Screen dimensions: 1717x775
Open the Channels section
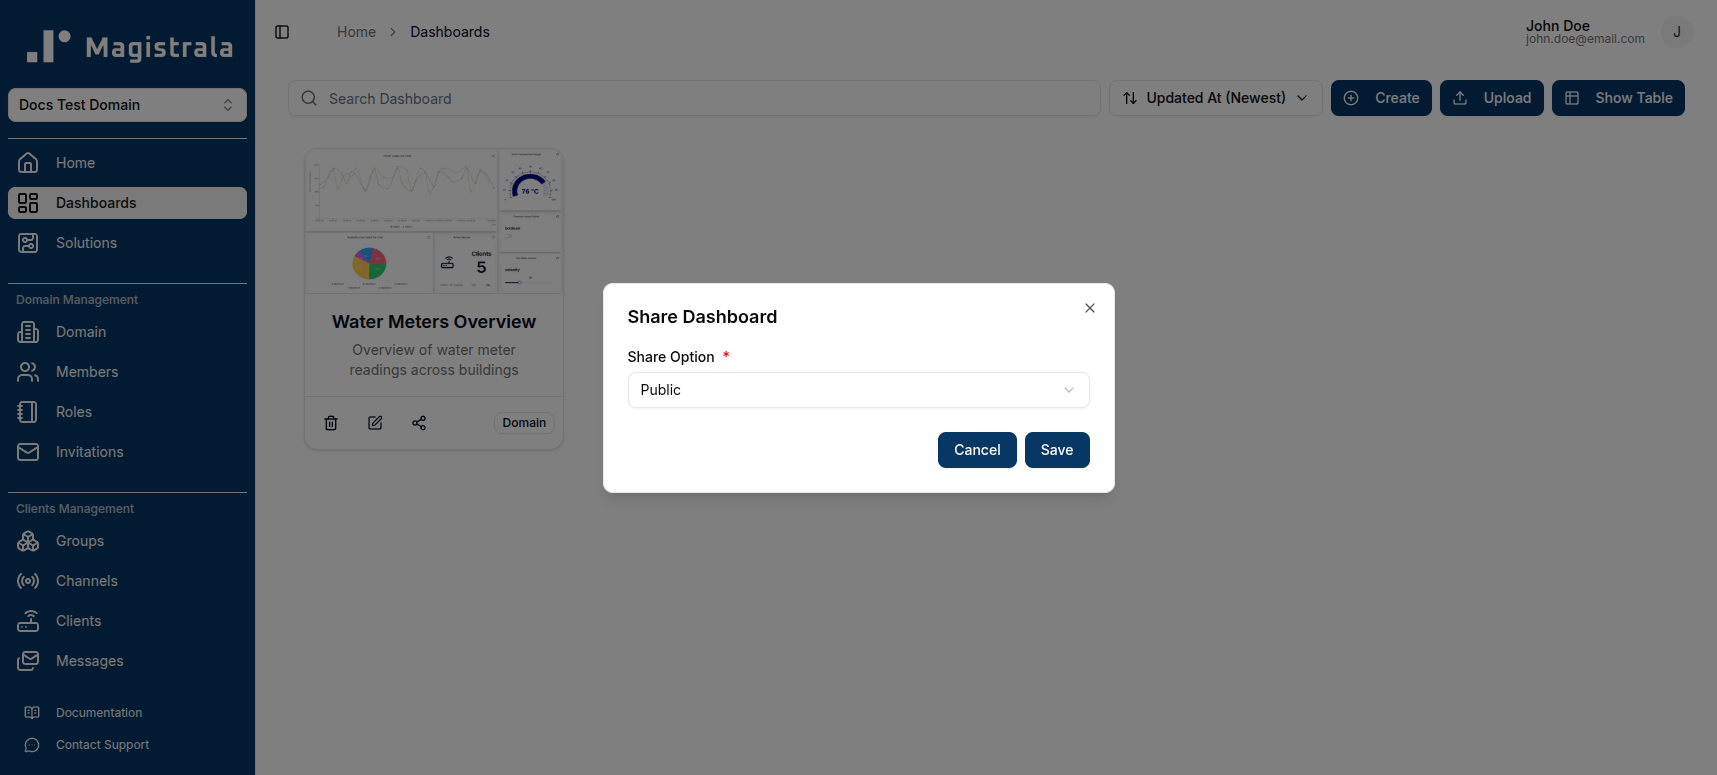tap(127, 581)
